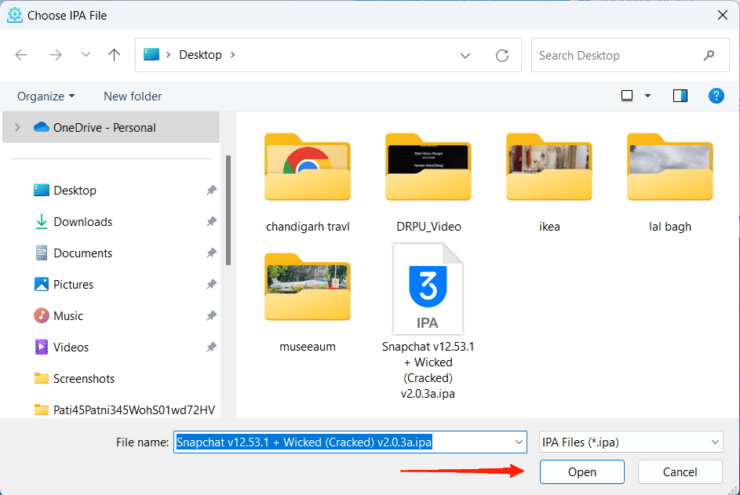Image resolution: width=740 pixels, height=495 pixels.
Task: Click the Search Desktop field
Action: (x=618, y=55)
